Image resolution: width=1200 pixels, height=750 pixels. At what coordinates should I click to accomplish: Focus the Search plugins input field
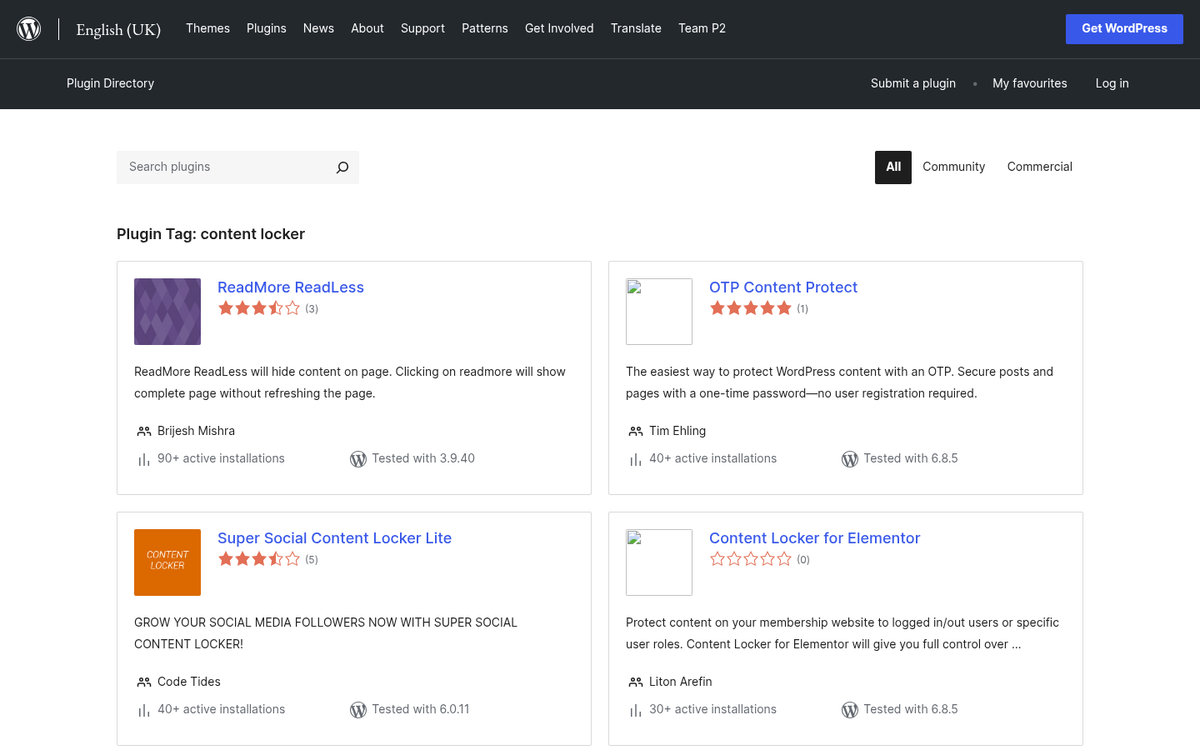click(225, 167)
